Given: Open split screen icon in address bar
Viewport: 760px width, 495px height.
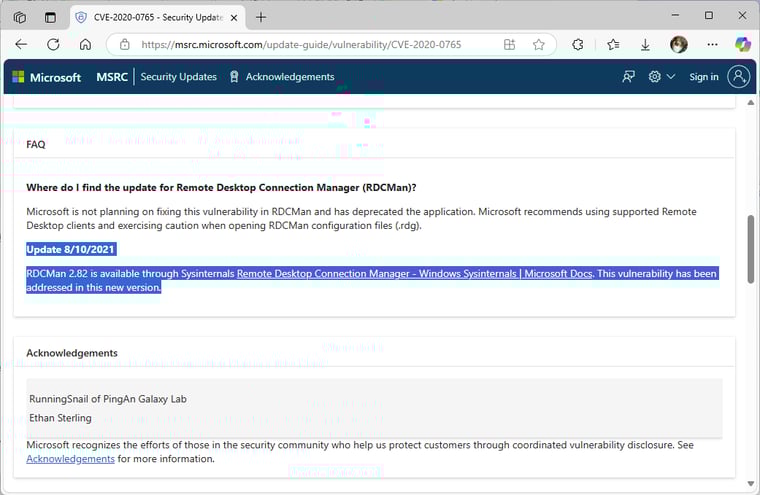Looking at the screenshot, I should point(509,45).
